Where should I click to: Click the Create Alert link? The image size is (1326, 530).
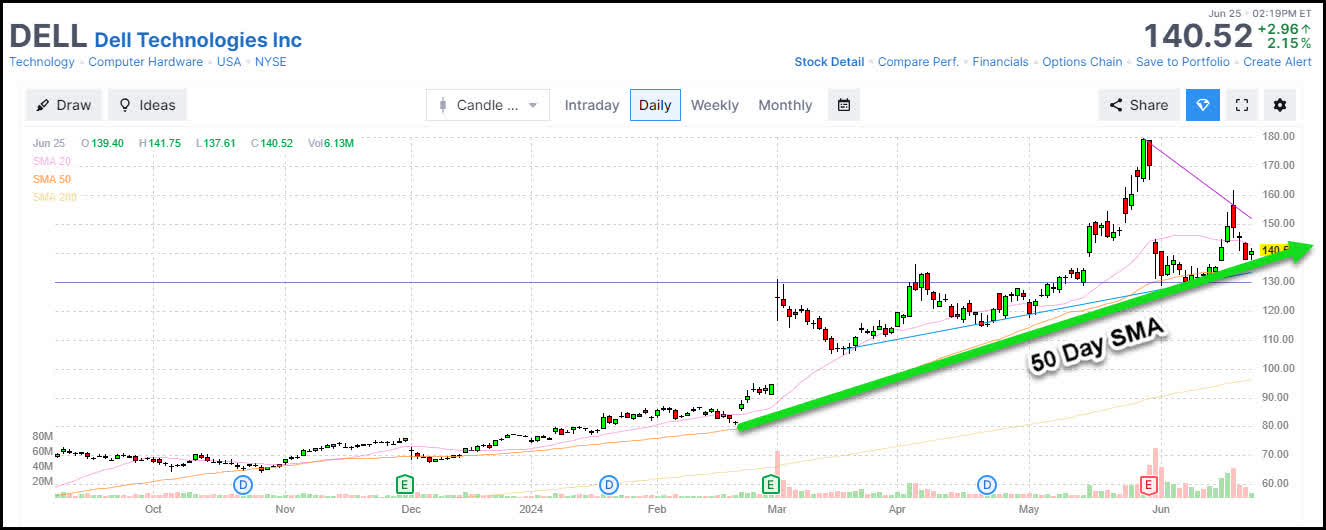point(1277,62)
